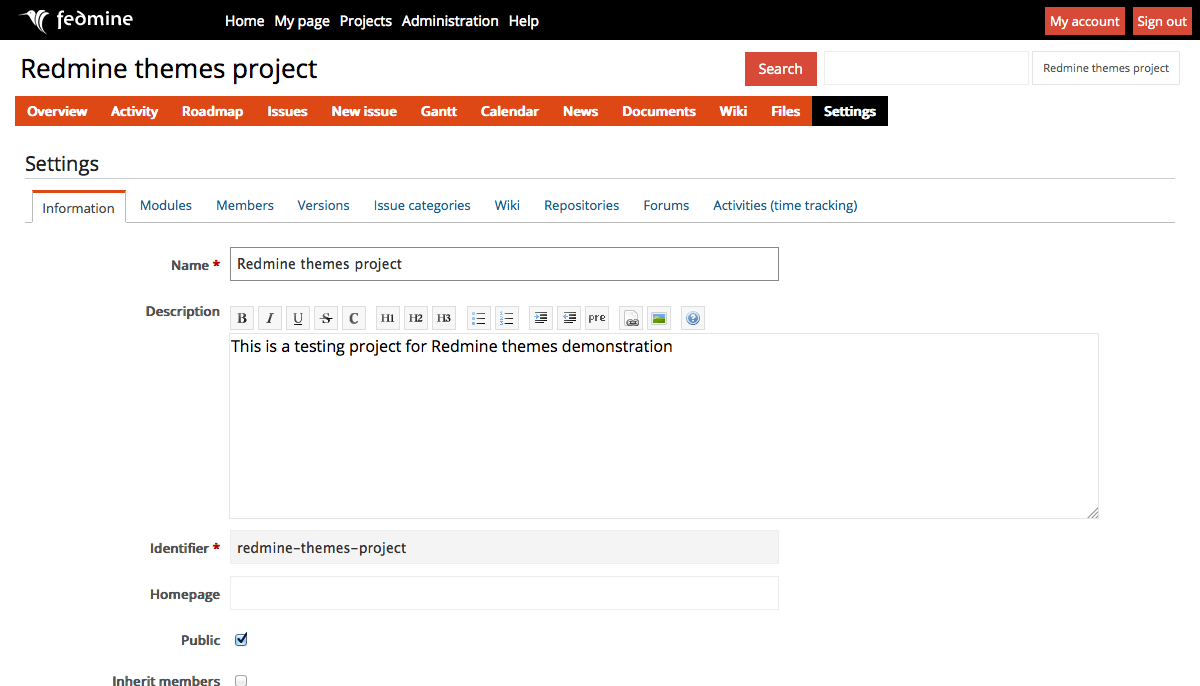The height and width of the screenshot is (686, 1200).
Task: Insert a bulleted list
Action: click(479, 318)
